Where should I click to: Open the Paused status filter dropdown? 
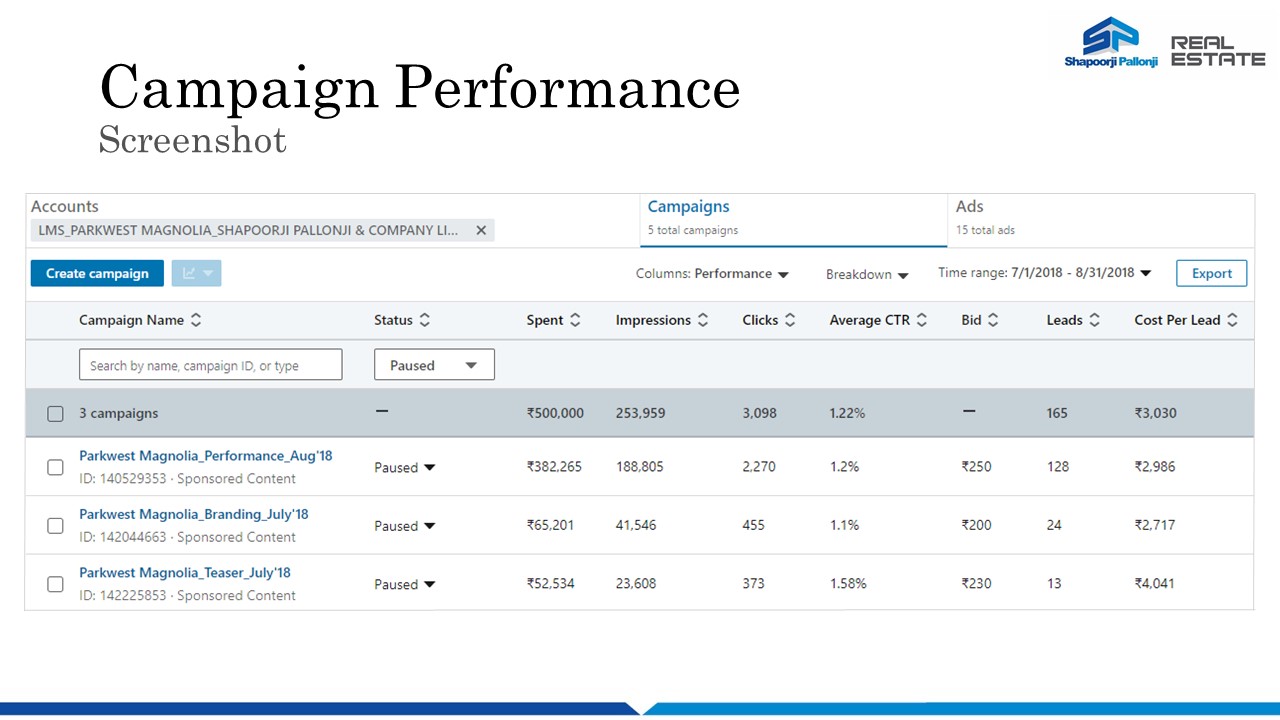pos(434,365)
